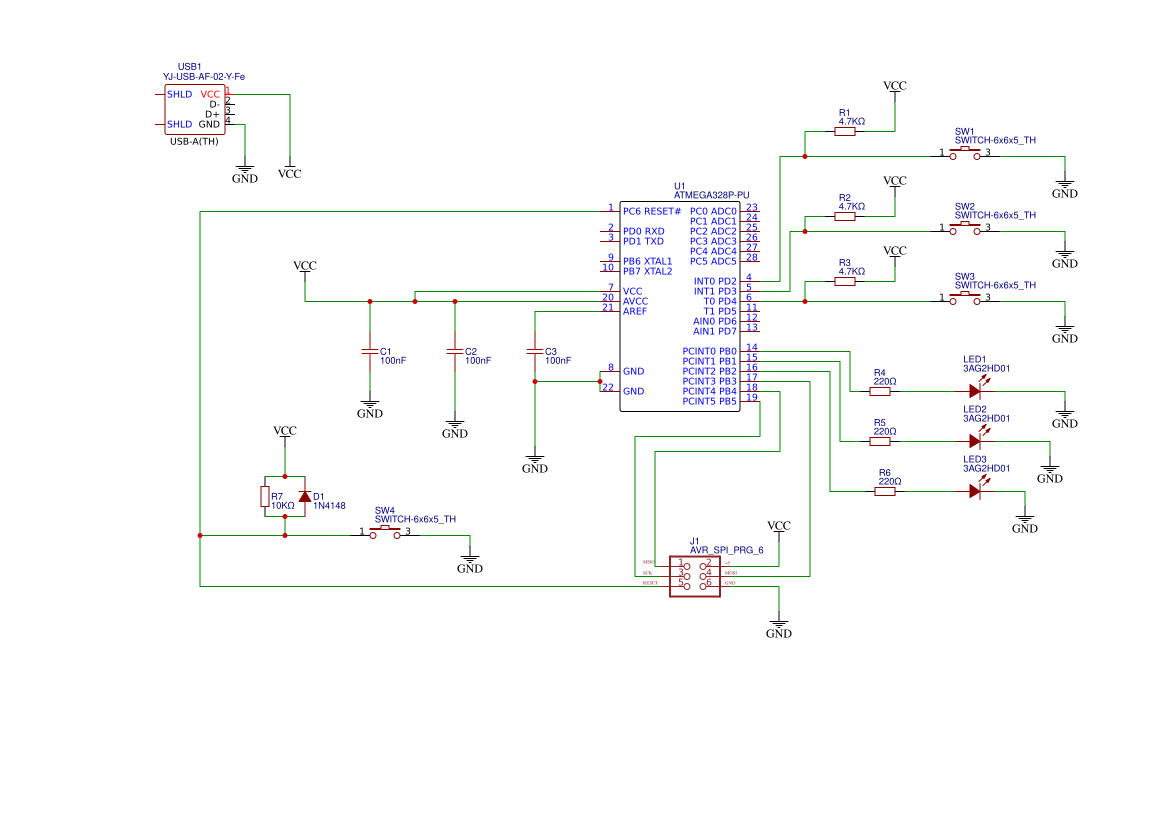Click the PCINT3 PB3 pin label
The width and height of the screenshot is (1169, 827).
click(x=710, y=382)
